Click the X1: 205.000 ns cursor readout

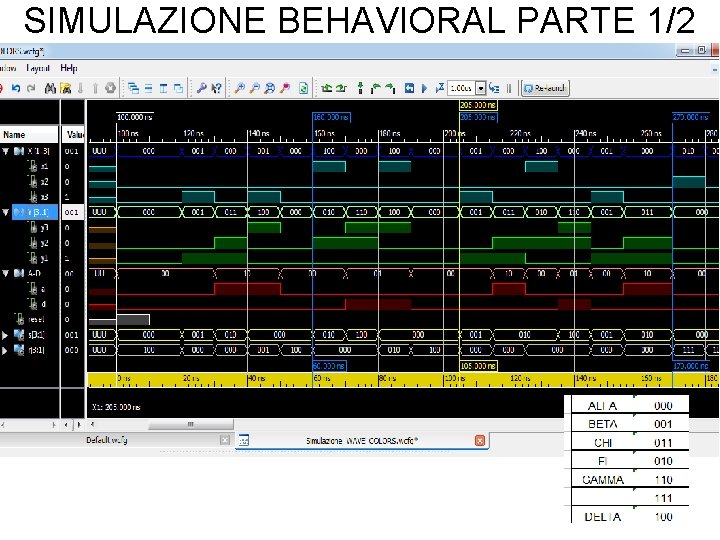pos(116,407)
